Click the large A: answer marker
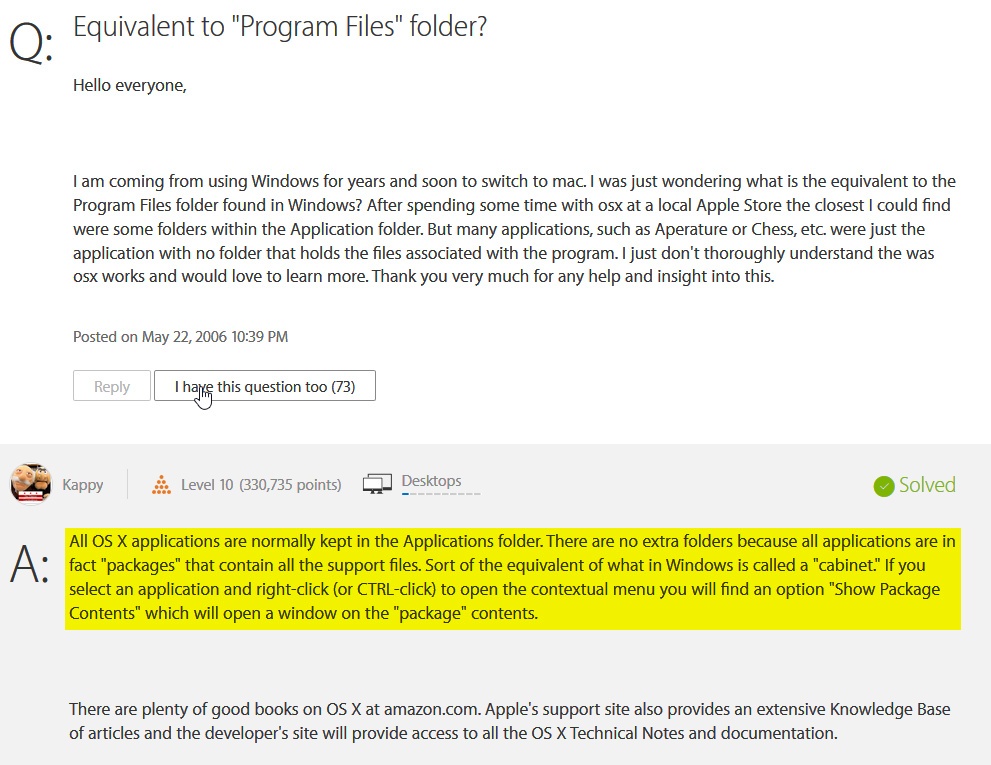This screenshot has height=765, width=991. [x=31, y=564]
